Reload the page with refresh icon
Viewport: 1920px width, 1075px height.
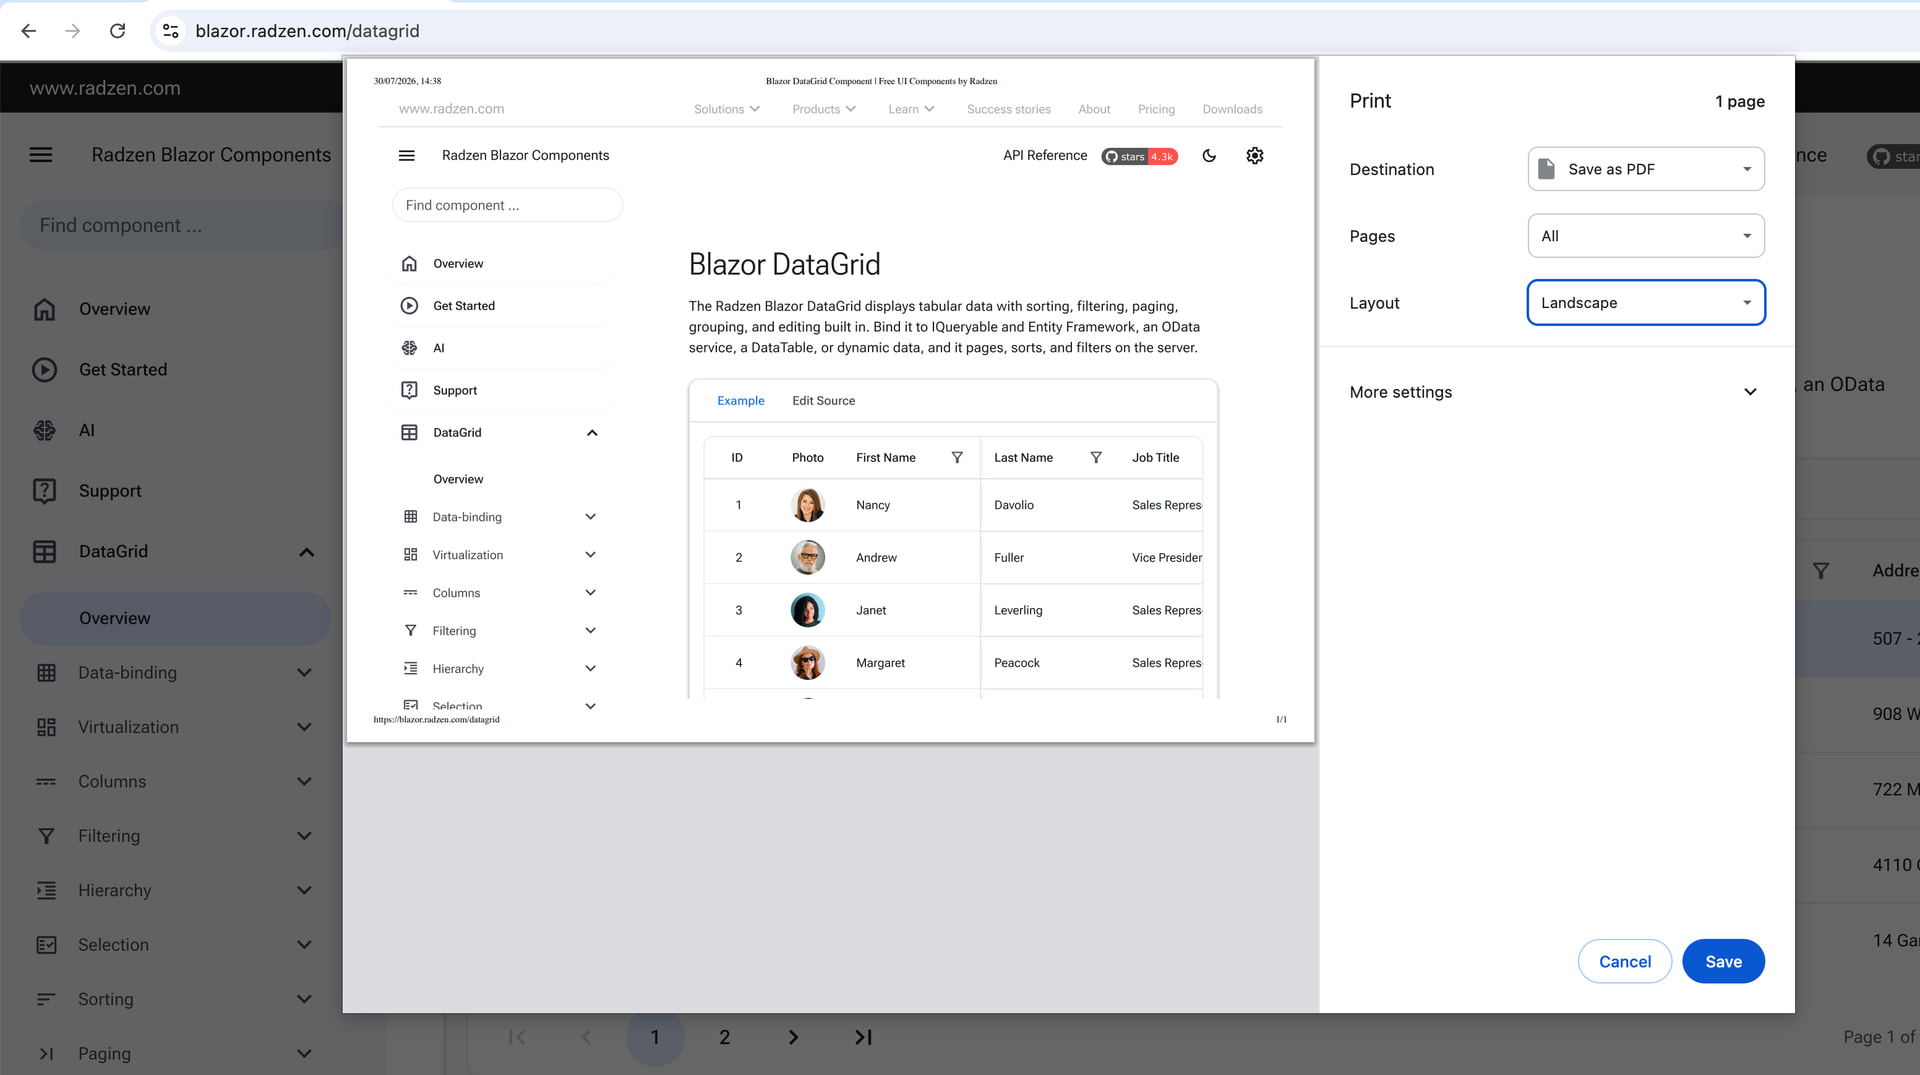(x=117, y=31)
